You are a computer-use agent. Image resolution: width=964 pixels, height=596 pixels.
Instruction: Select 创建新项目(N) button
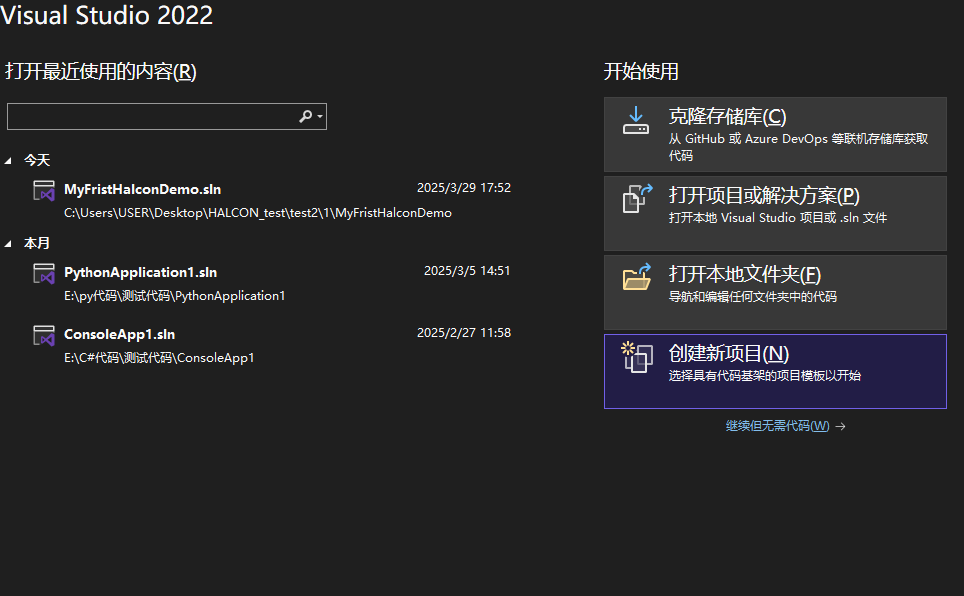point(775,372)
